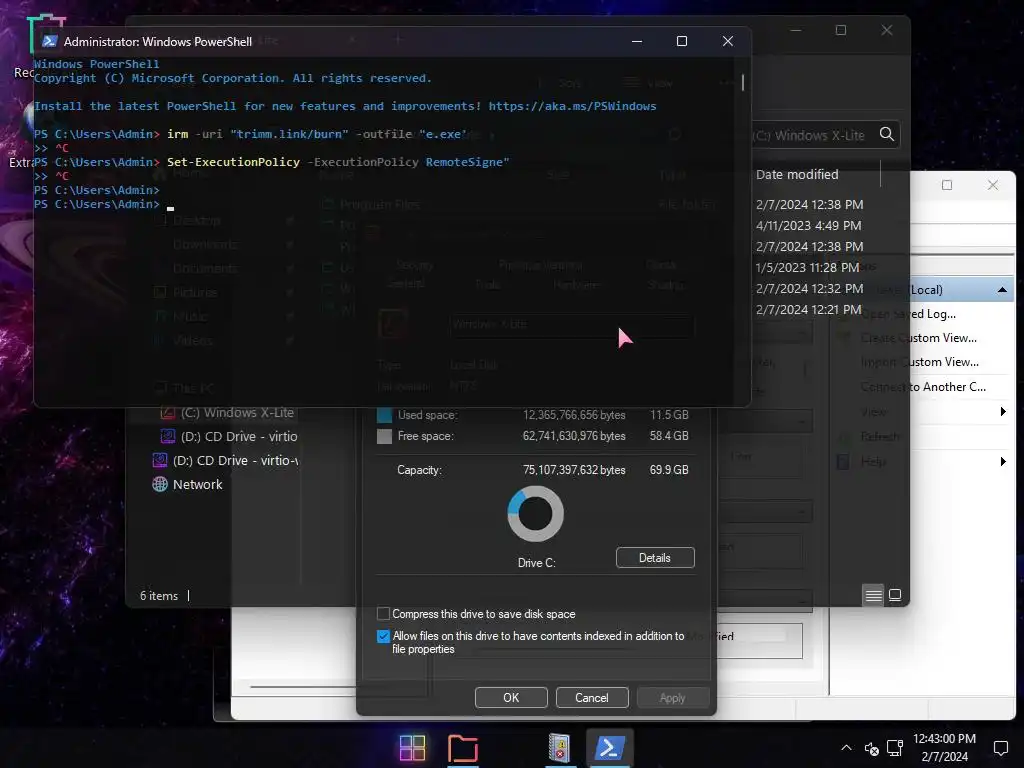Sort by the Date modified column
The width and height of the screenshot is (1024, 768).
coord(797,174)
